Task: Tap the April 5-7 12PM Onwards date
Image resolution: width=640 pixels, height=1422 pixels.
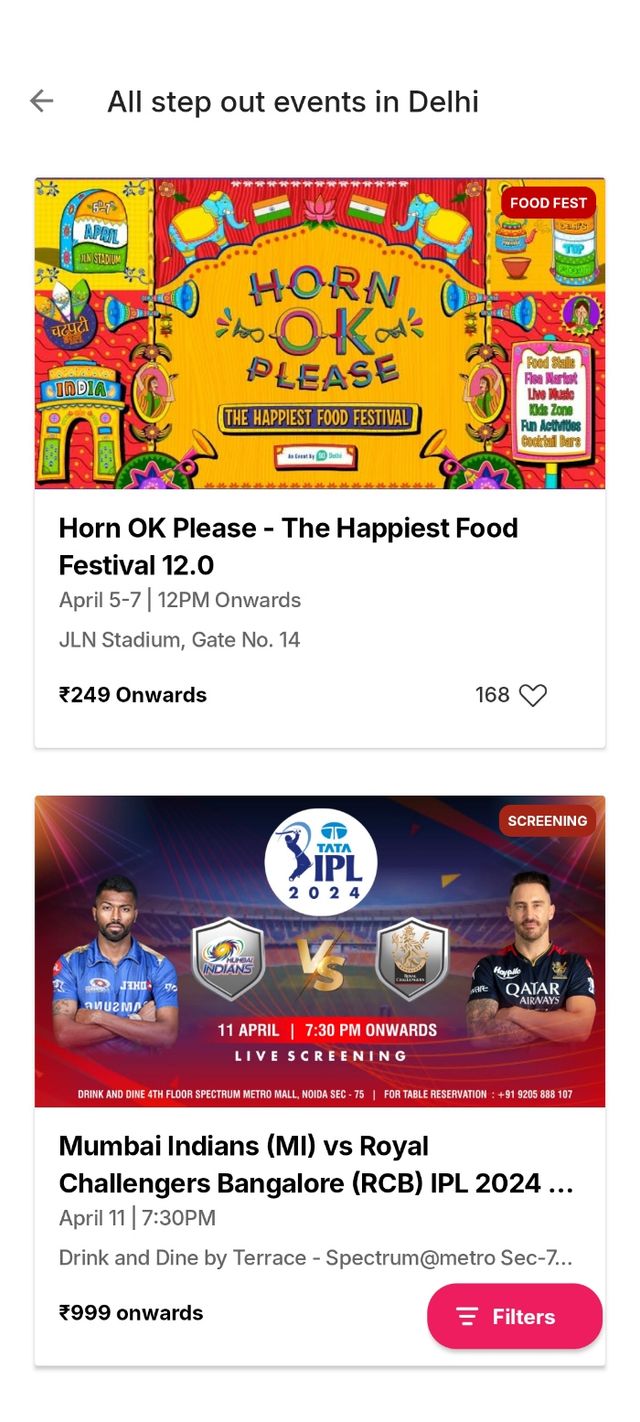Action: (180, 600)
